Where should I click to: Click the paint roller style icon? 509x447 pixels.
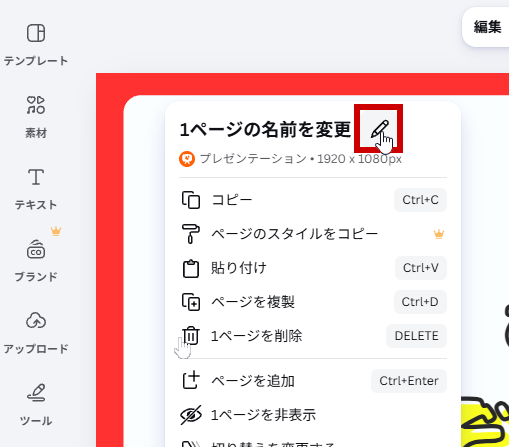pos(191,234)
